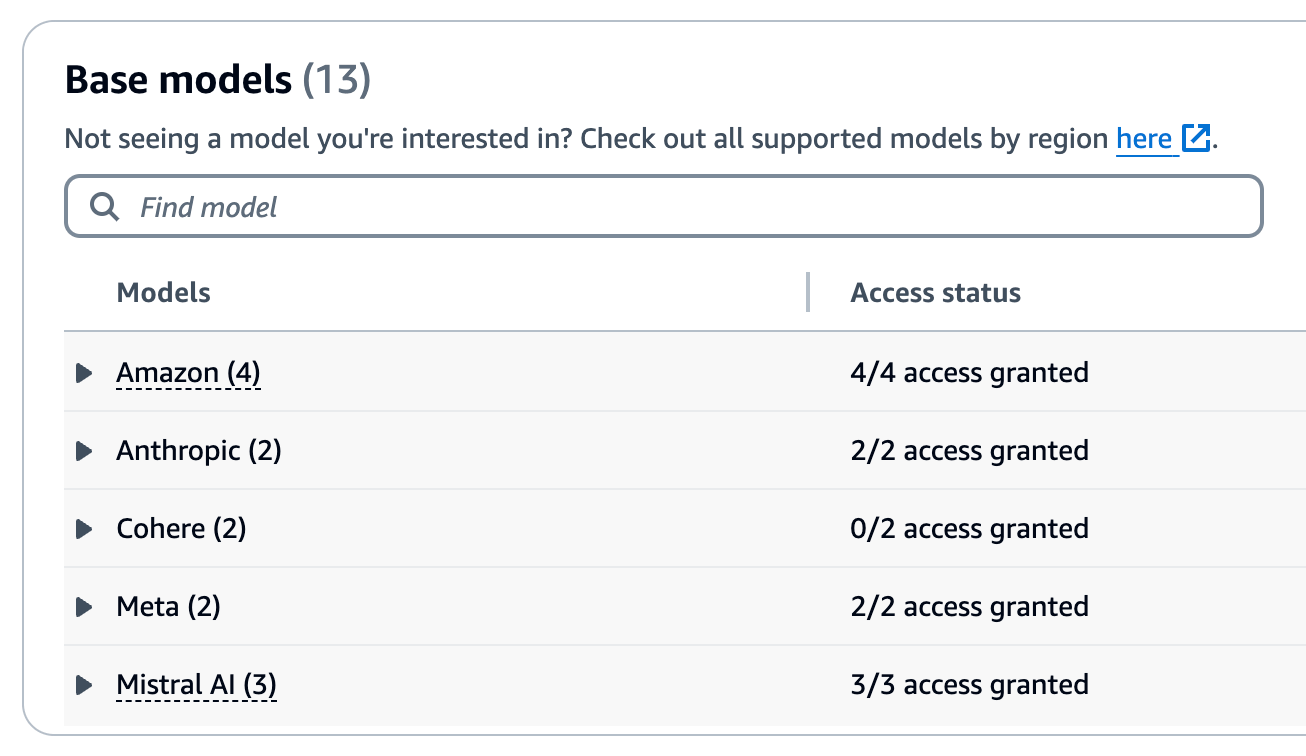The image size is (1306, 756).
Task: Click the Find model search field
Action: coord(680,207)
